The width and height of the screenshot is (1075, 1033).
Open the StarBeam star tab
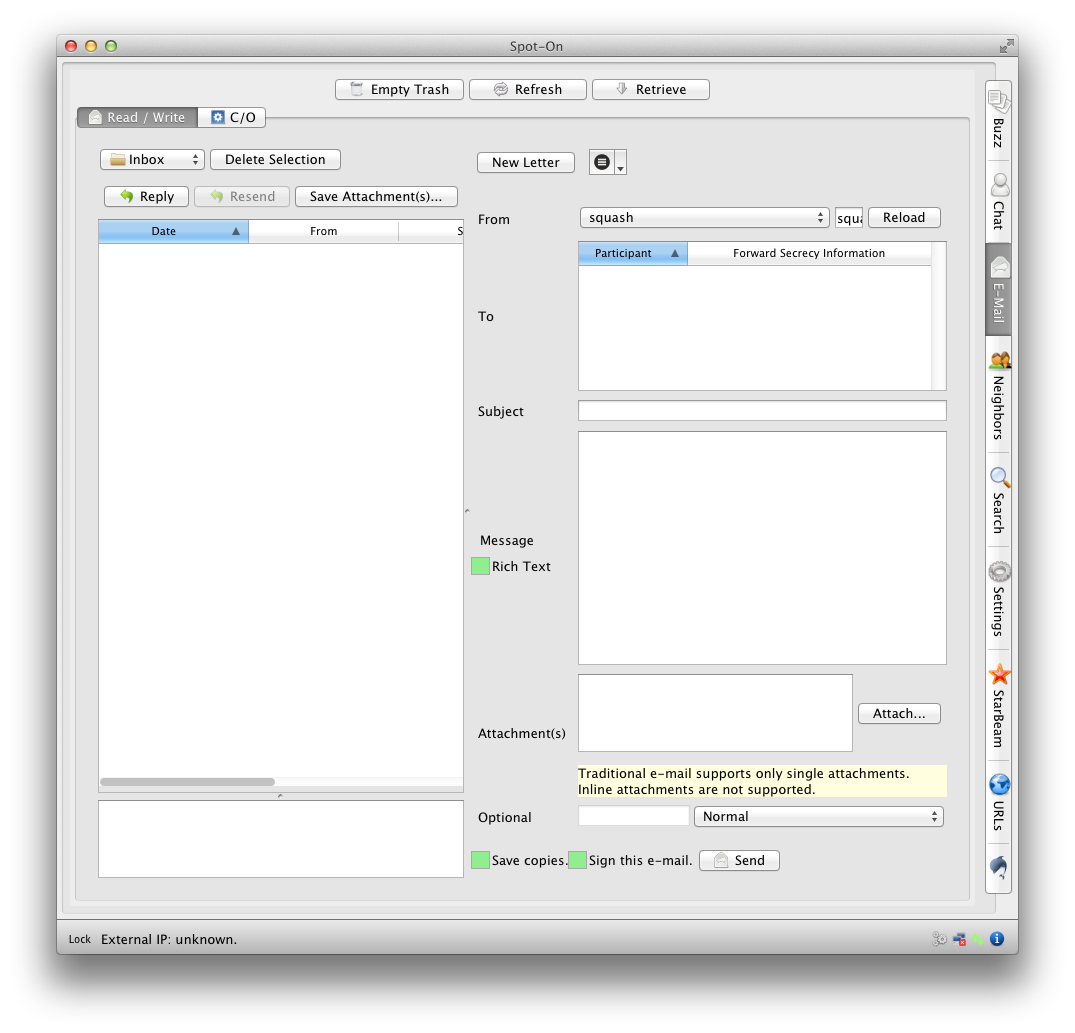(998, 704)
